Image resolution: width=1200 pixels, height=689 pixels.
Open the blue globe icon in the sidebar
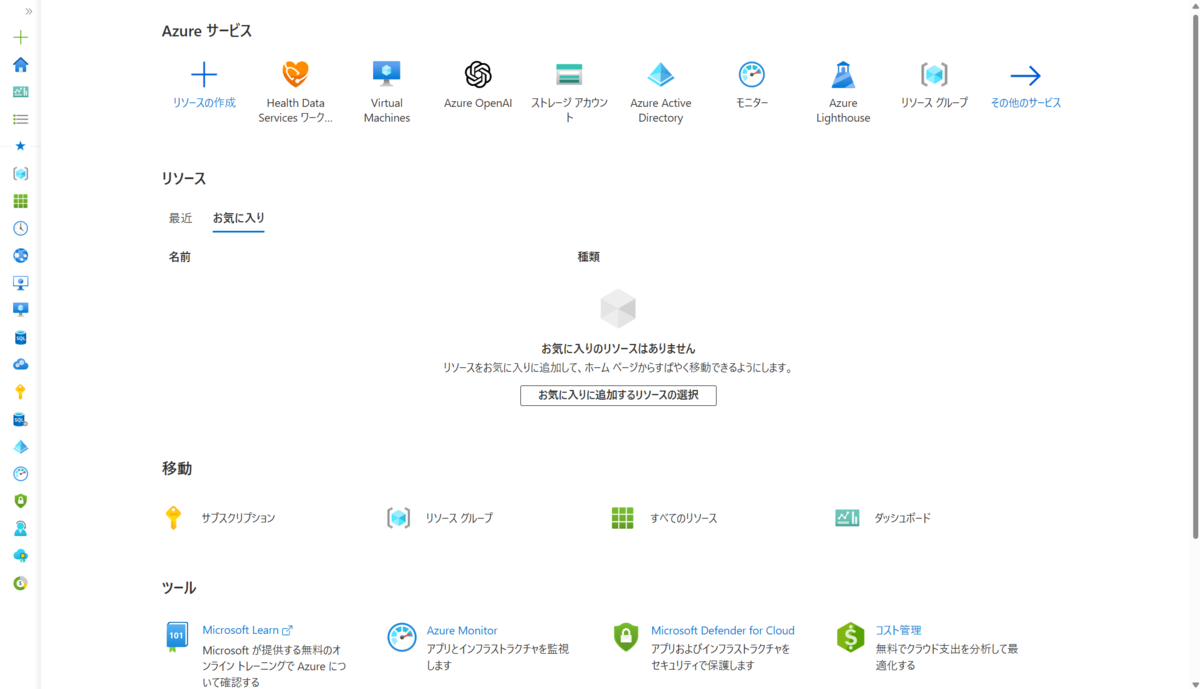[20, 256]
